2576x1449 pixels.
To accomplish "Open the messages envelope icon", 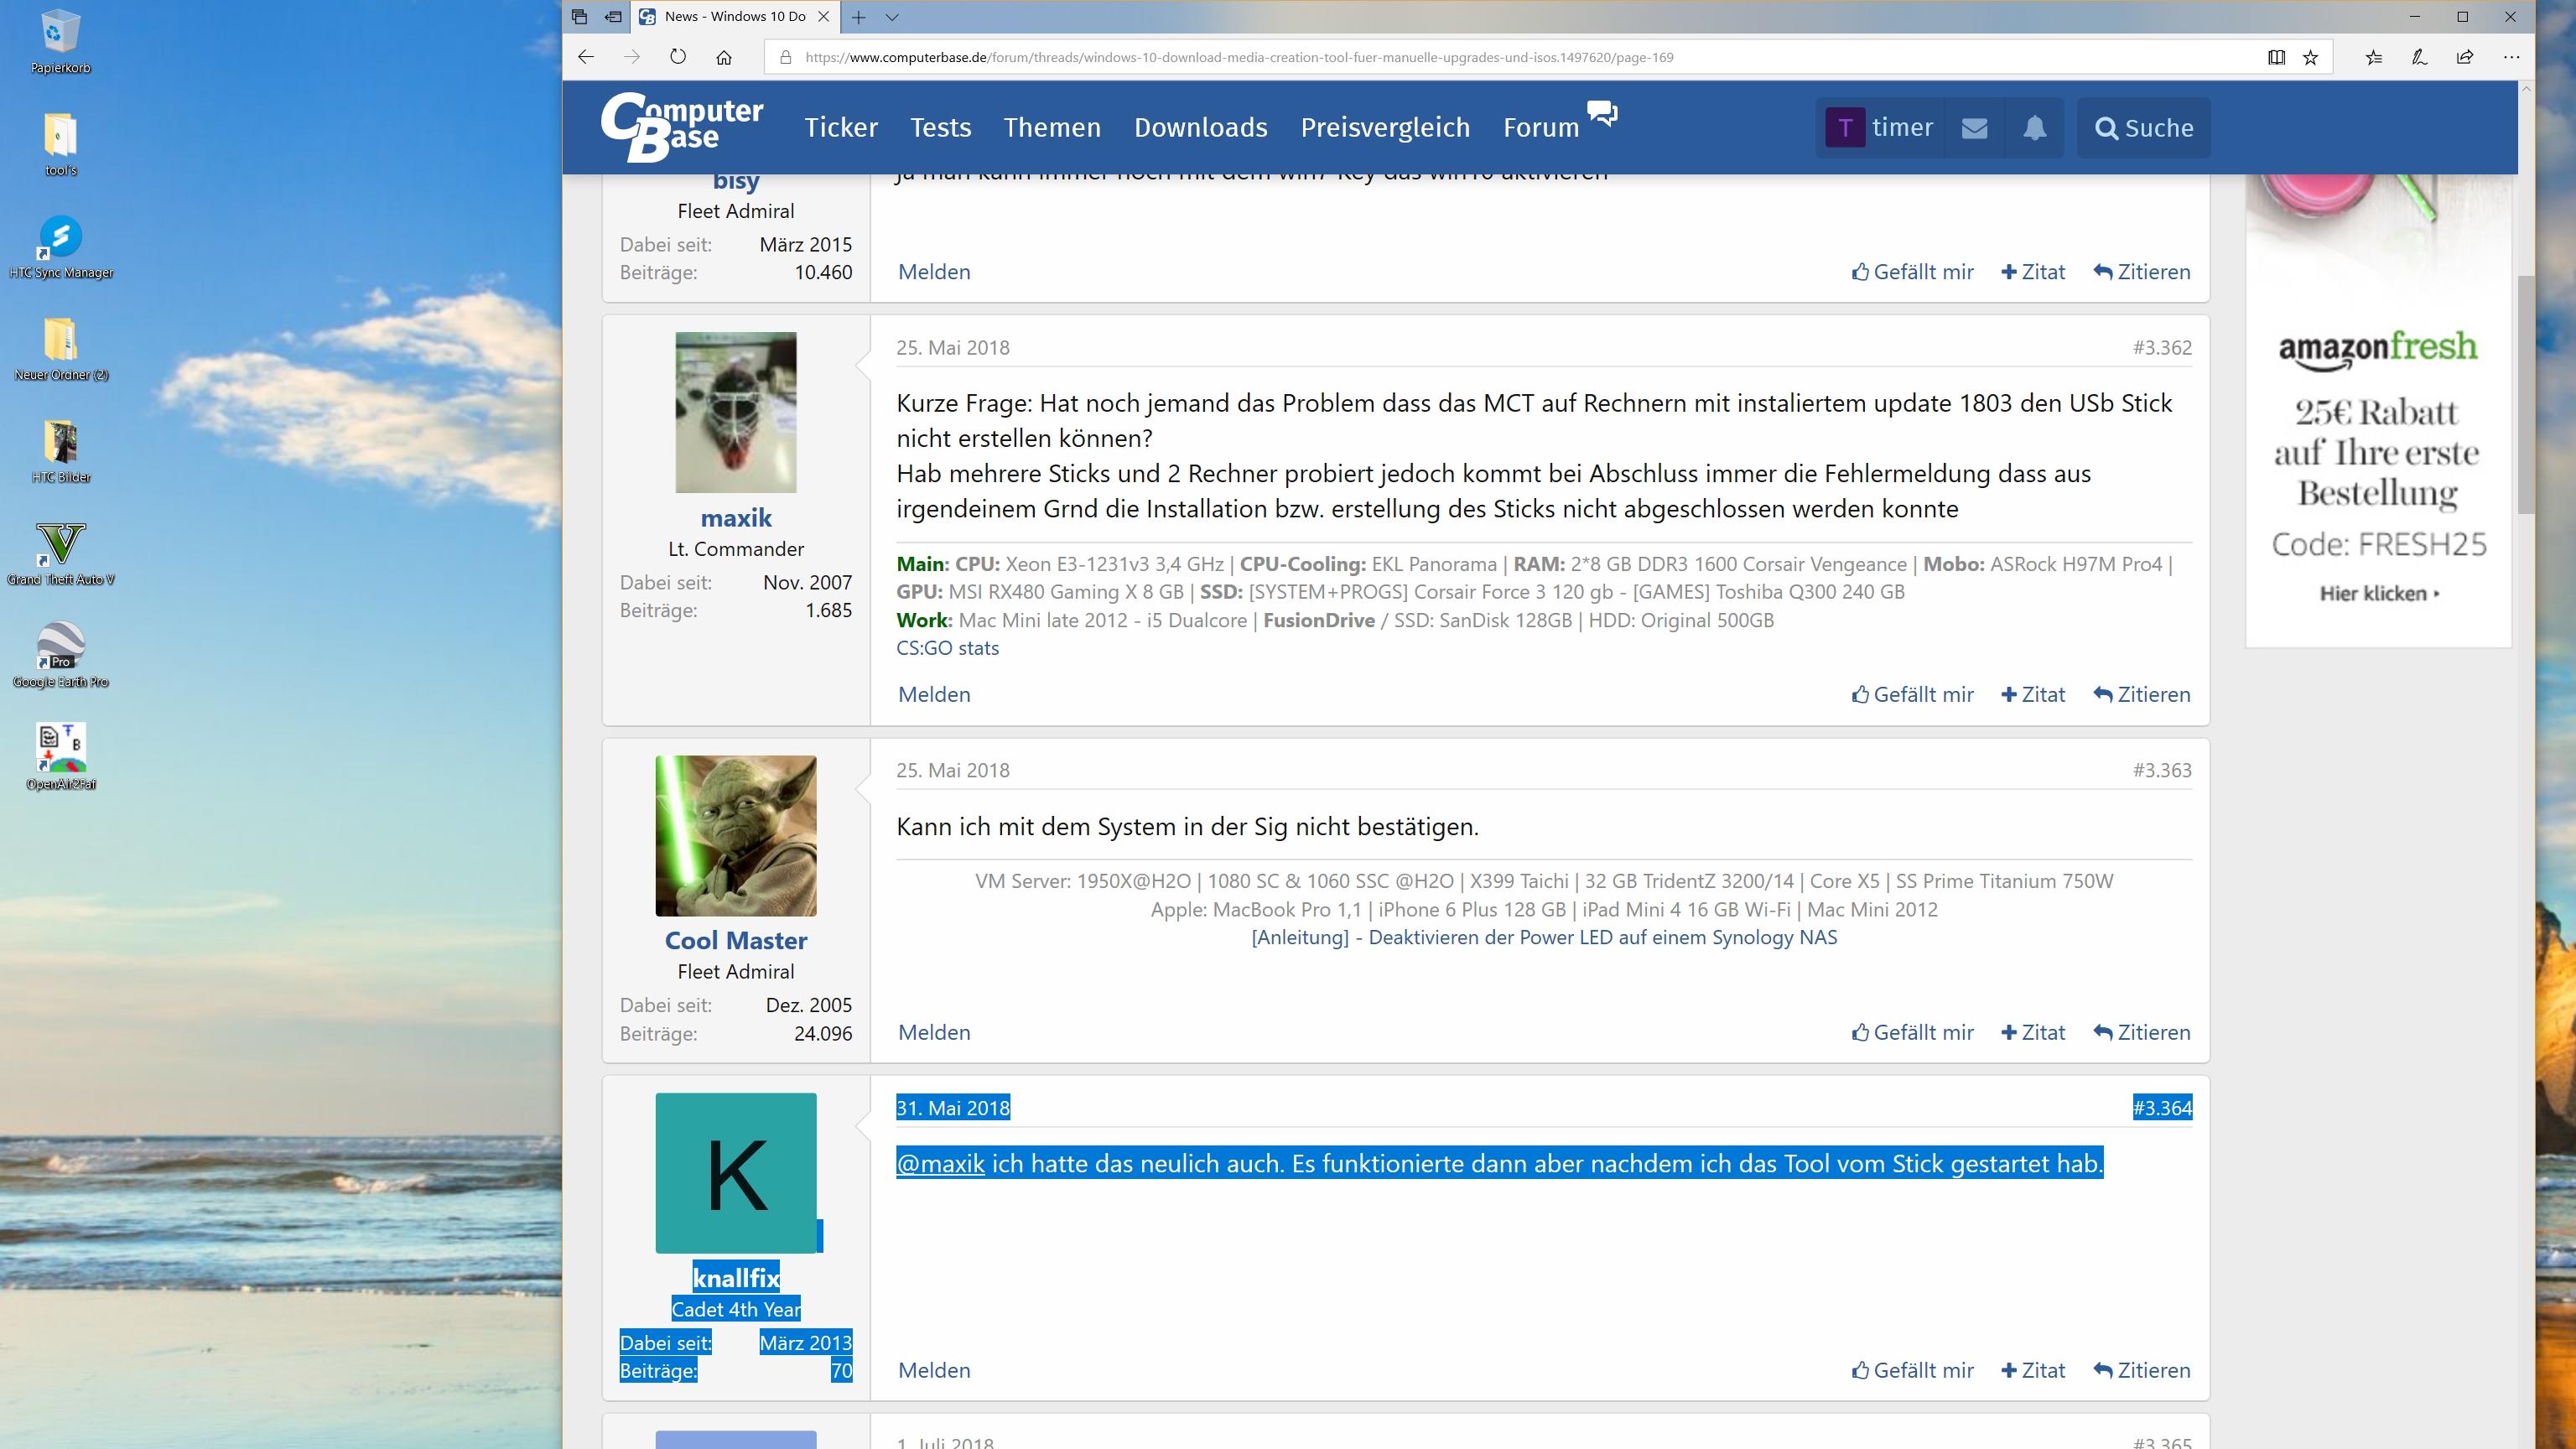I will (1974, 128).
